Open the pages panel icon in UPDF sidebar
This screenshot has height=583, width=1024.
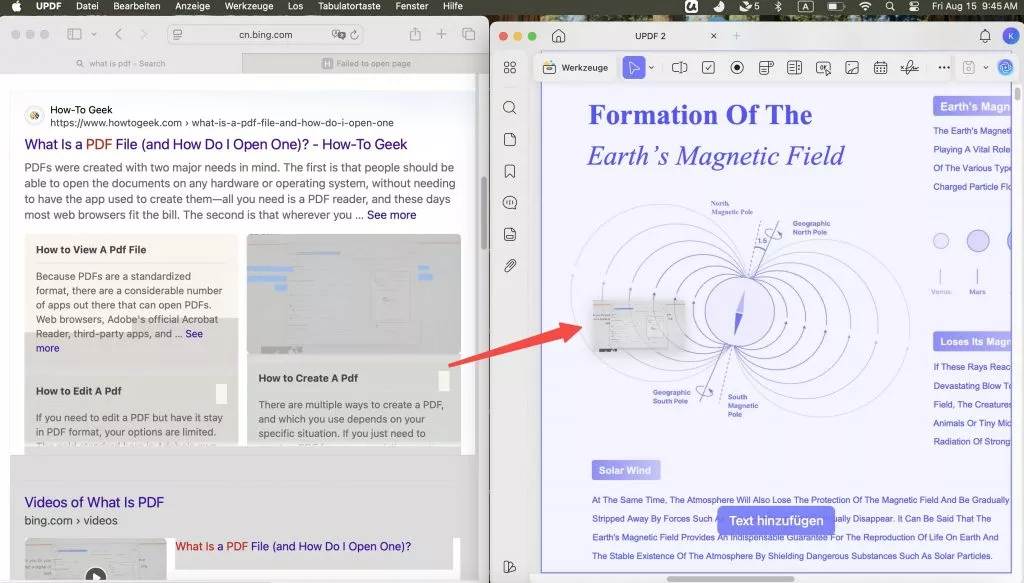(x=510, y=140)
